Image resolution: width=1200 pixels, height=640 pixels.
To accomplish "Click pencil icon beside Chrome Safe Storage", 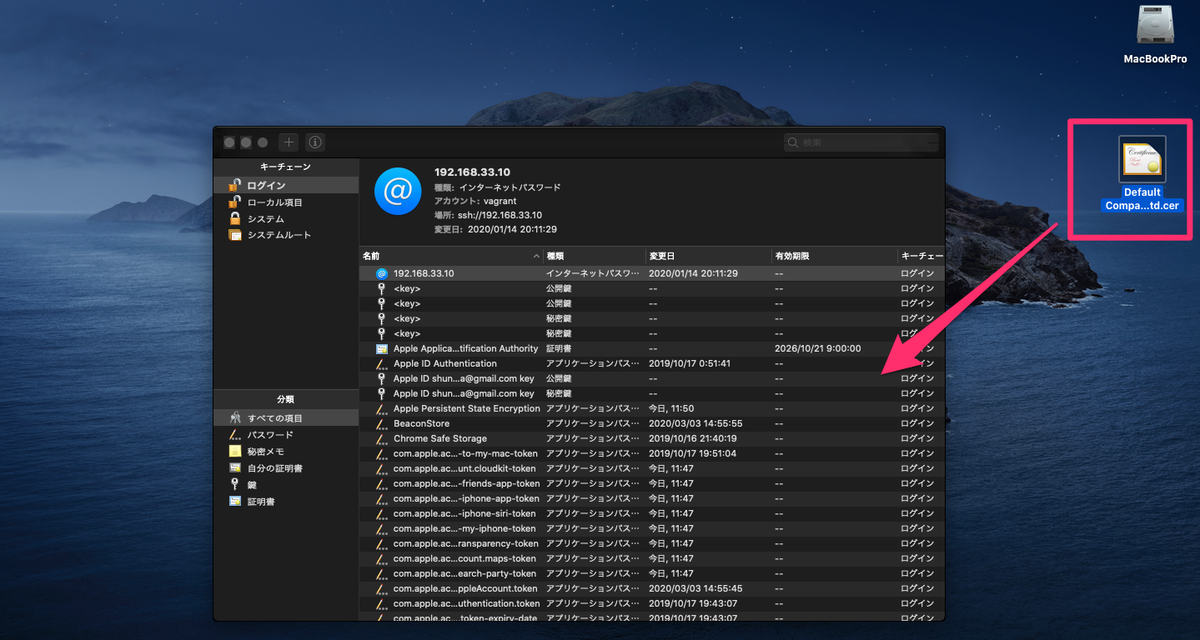I will pos(381,438).
